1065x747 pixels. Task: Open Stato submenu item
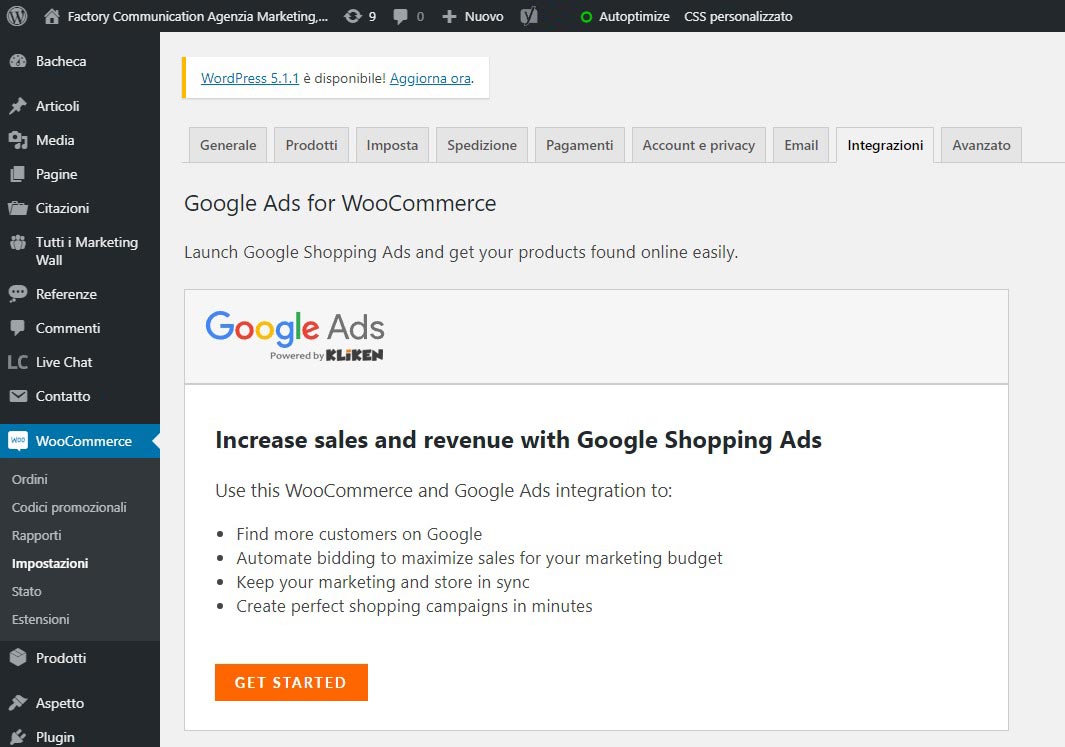26,591
